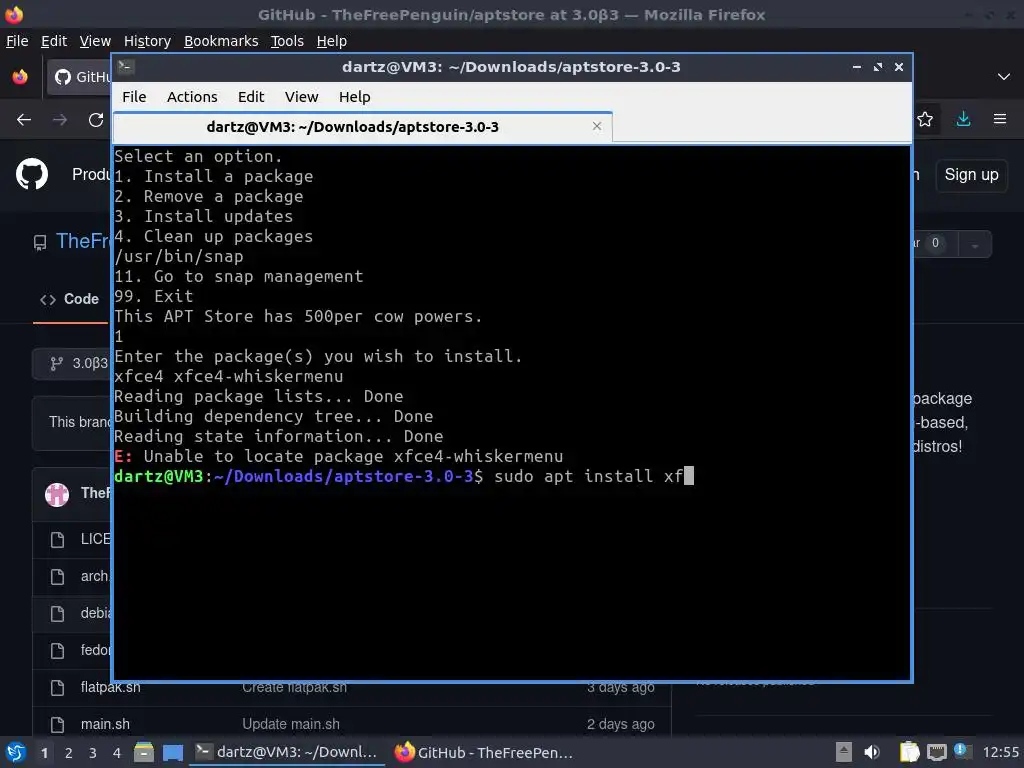Image resolution: width=1024 pixels, height=768 pixels.
Task: Open the 3.0β3 branch selector
Action: [x=72, y=363]
